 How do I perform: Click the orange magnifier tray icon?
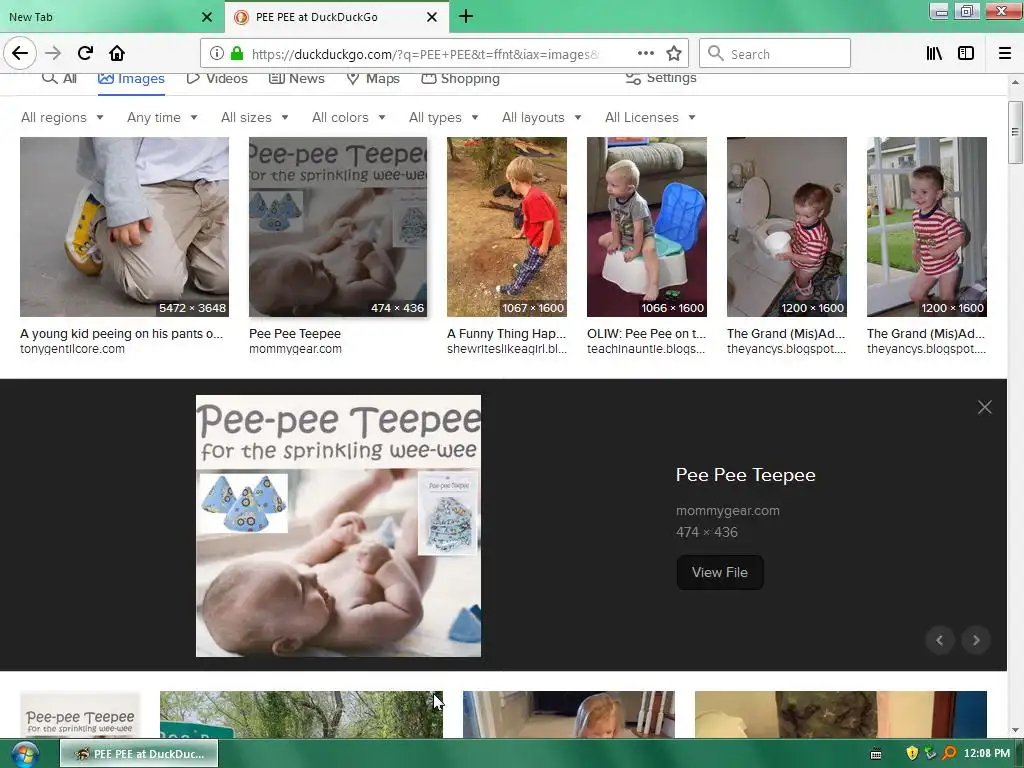949,754
